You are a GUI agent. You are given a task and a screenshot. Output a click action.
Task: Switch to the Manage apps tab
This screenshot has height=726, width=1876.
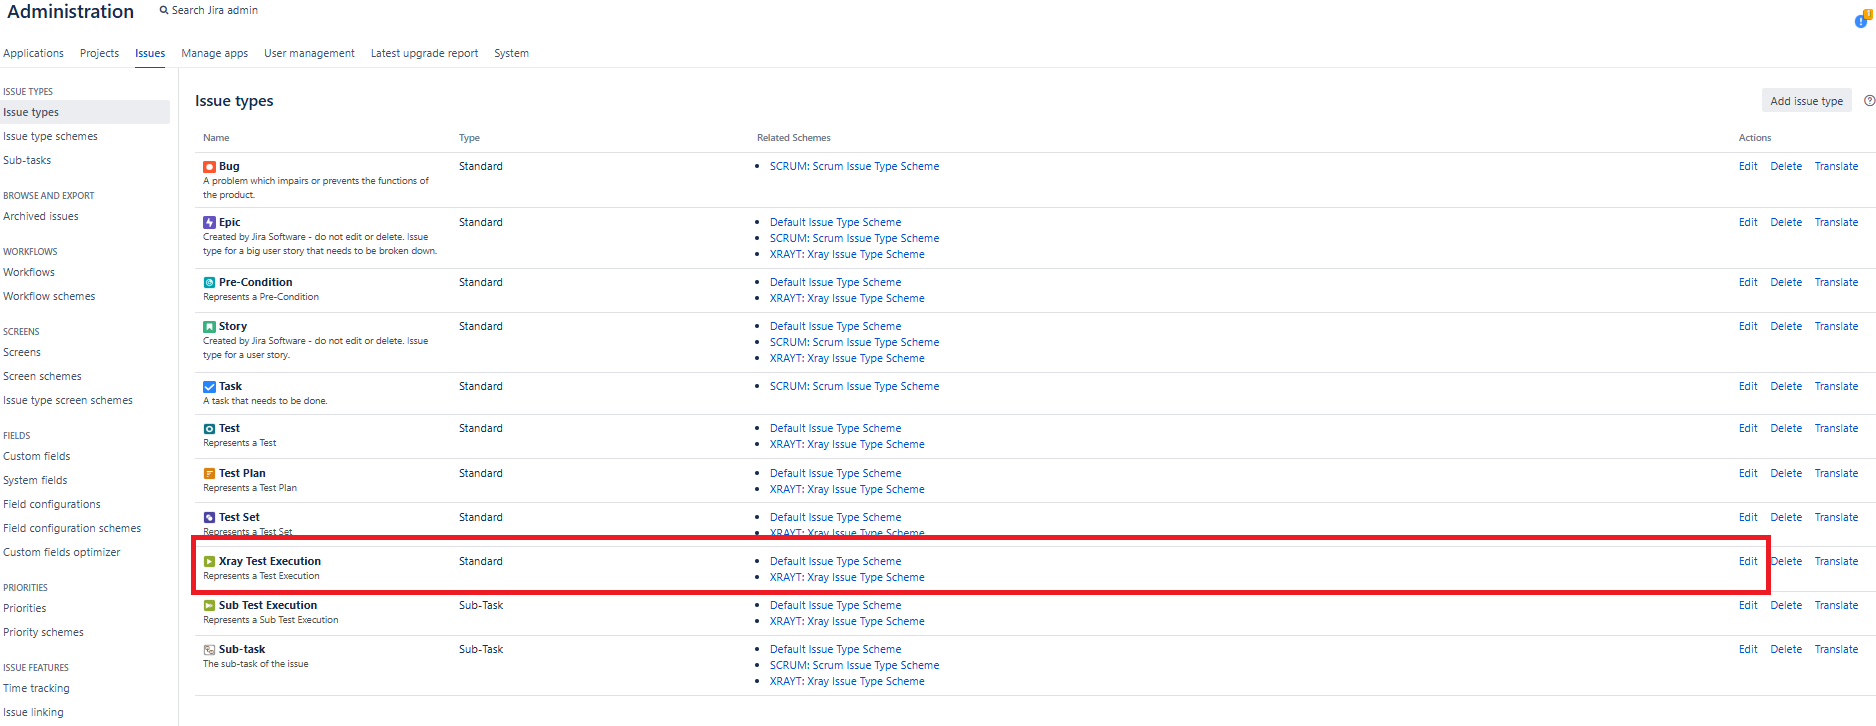tap(214, 54)
